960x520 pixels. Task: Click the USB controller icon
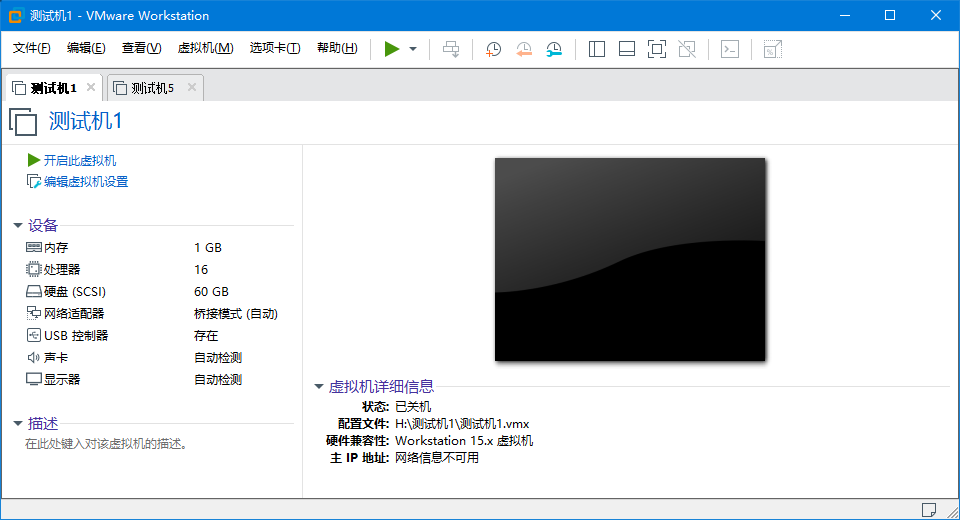point(34,335)
